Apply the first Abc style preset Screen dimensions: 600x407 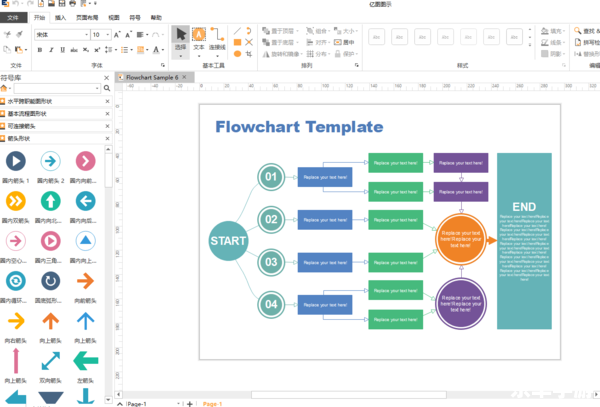377,37
